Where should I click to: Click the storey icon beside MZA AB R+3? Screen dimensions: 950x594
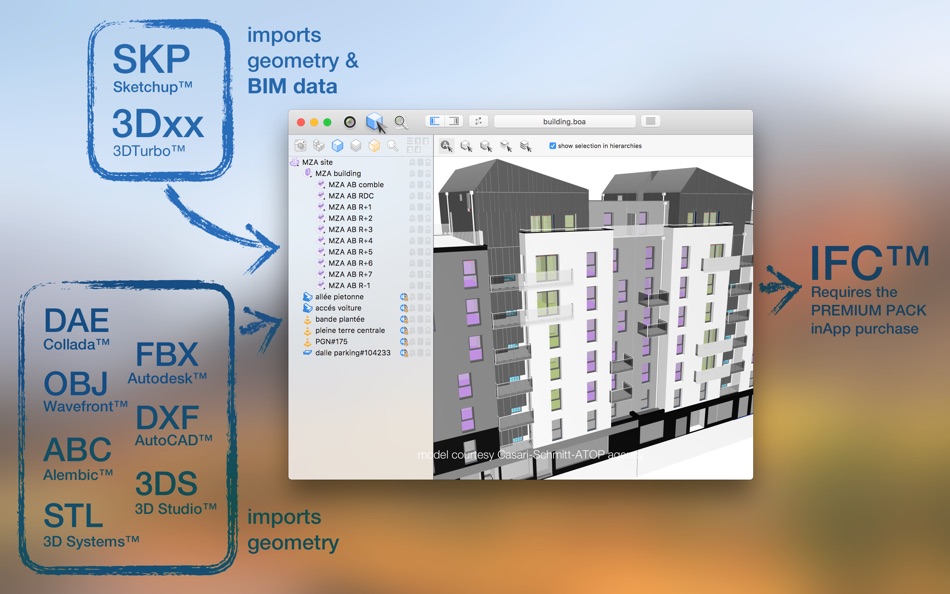point(321,230)
